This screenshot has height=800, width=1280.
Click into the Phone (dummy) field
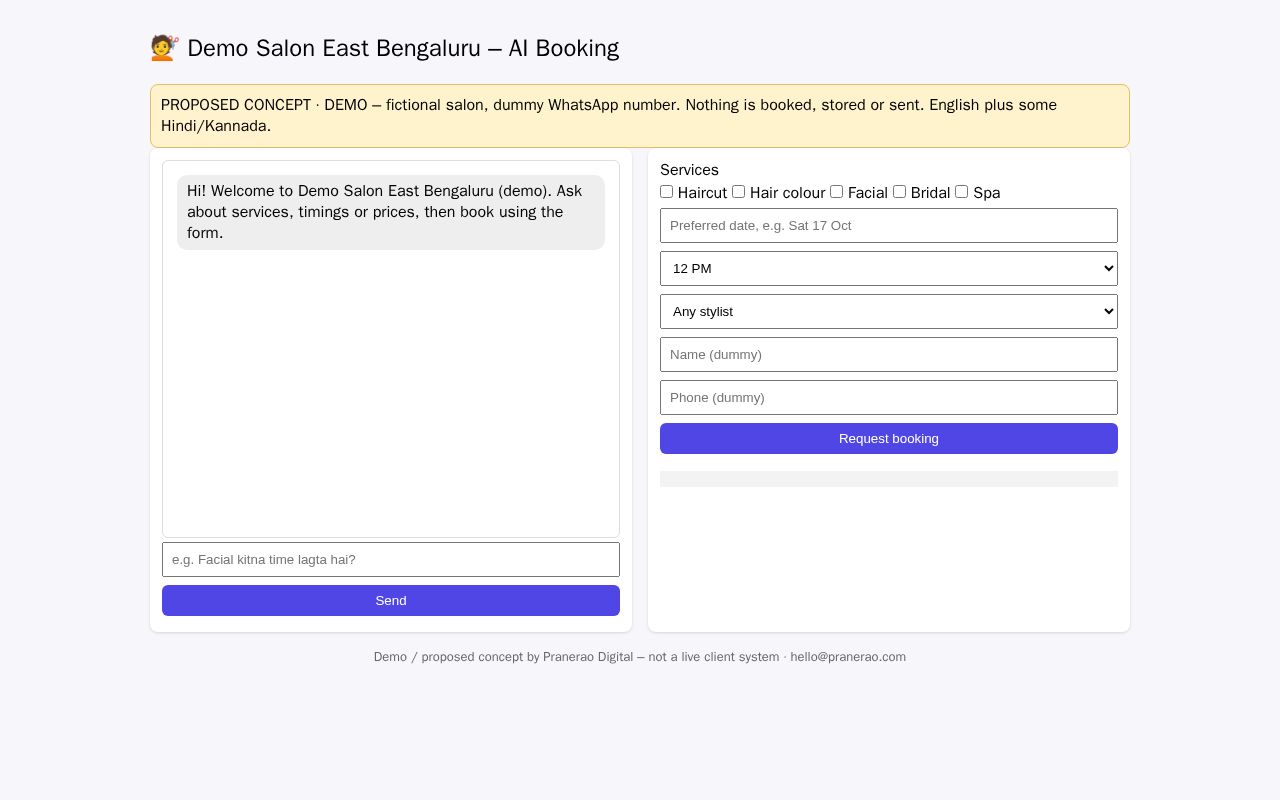pyautogui.click(x=889, y=397)
